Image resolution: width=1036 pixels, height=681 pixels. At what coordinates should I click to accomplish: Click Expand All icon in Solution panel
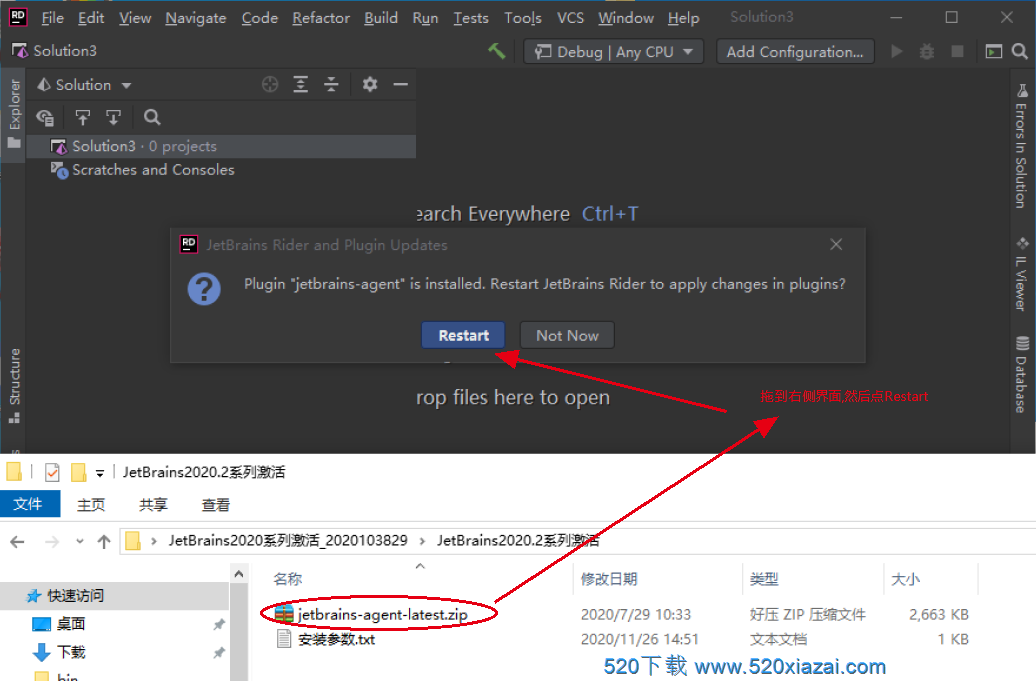coord(301,84)
